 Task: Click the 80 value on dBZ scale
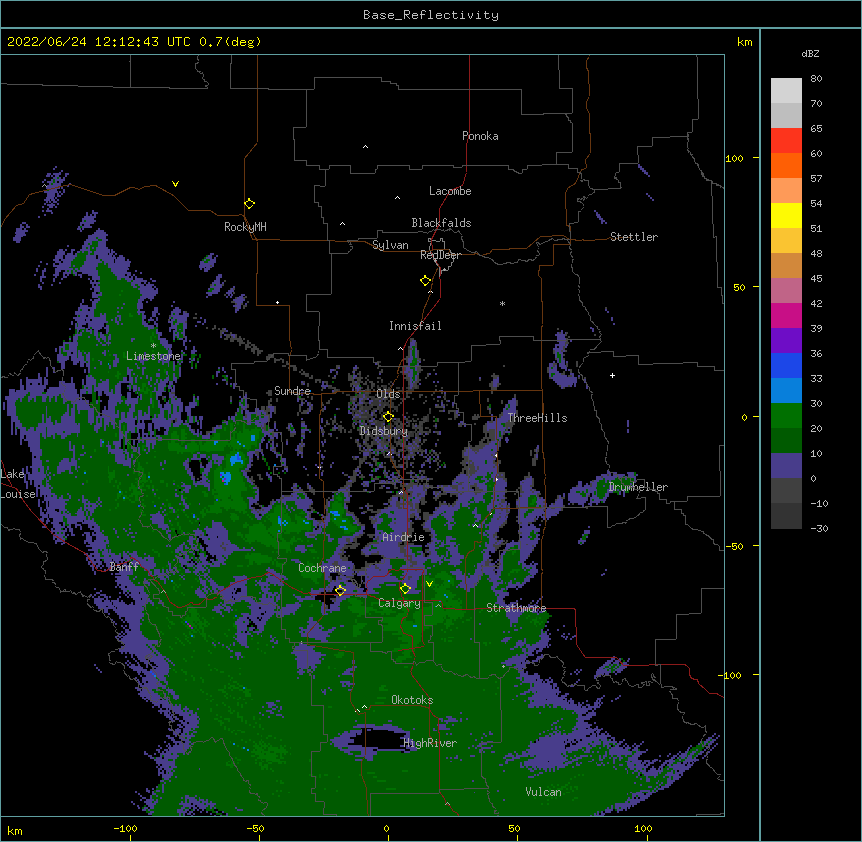coord(816,79)
